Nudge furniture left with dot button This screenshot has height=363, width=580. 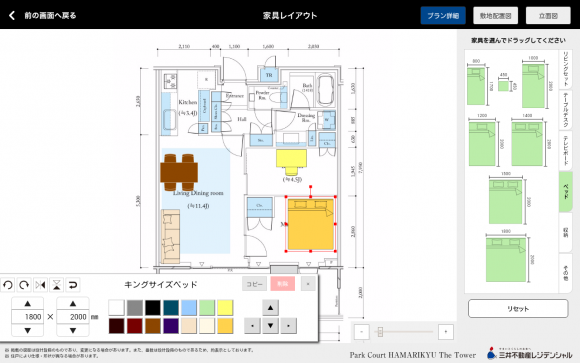[252, 326]
